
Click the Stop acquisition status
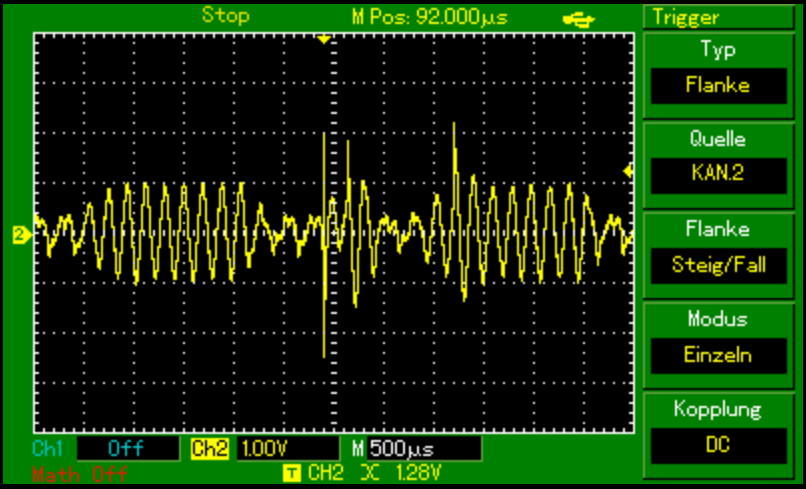[x=225, y=16]
